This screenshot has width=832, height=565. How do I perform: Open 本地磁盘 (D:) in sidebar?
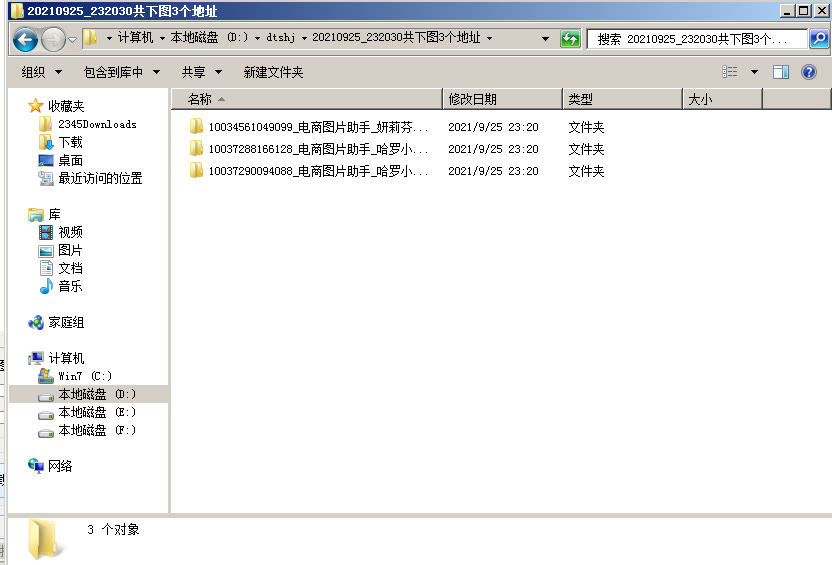(x=97, y=394)
